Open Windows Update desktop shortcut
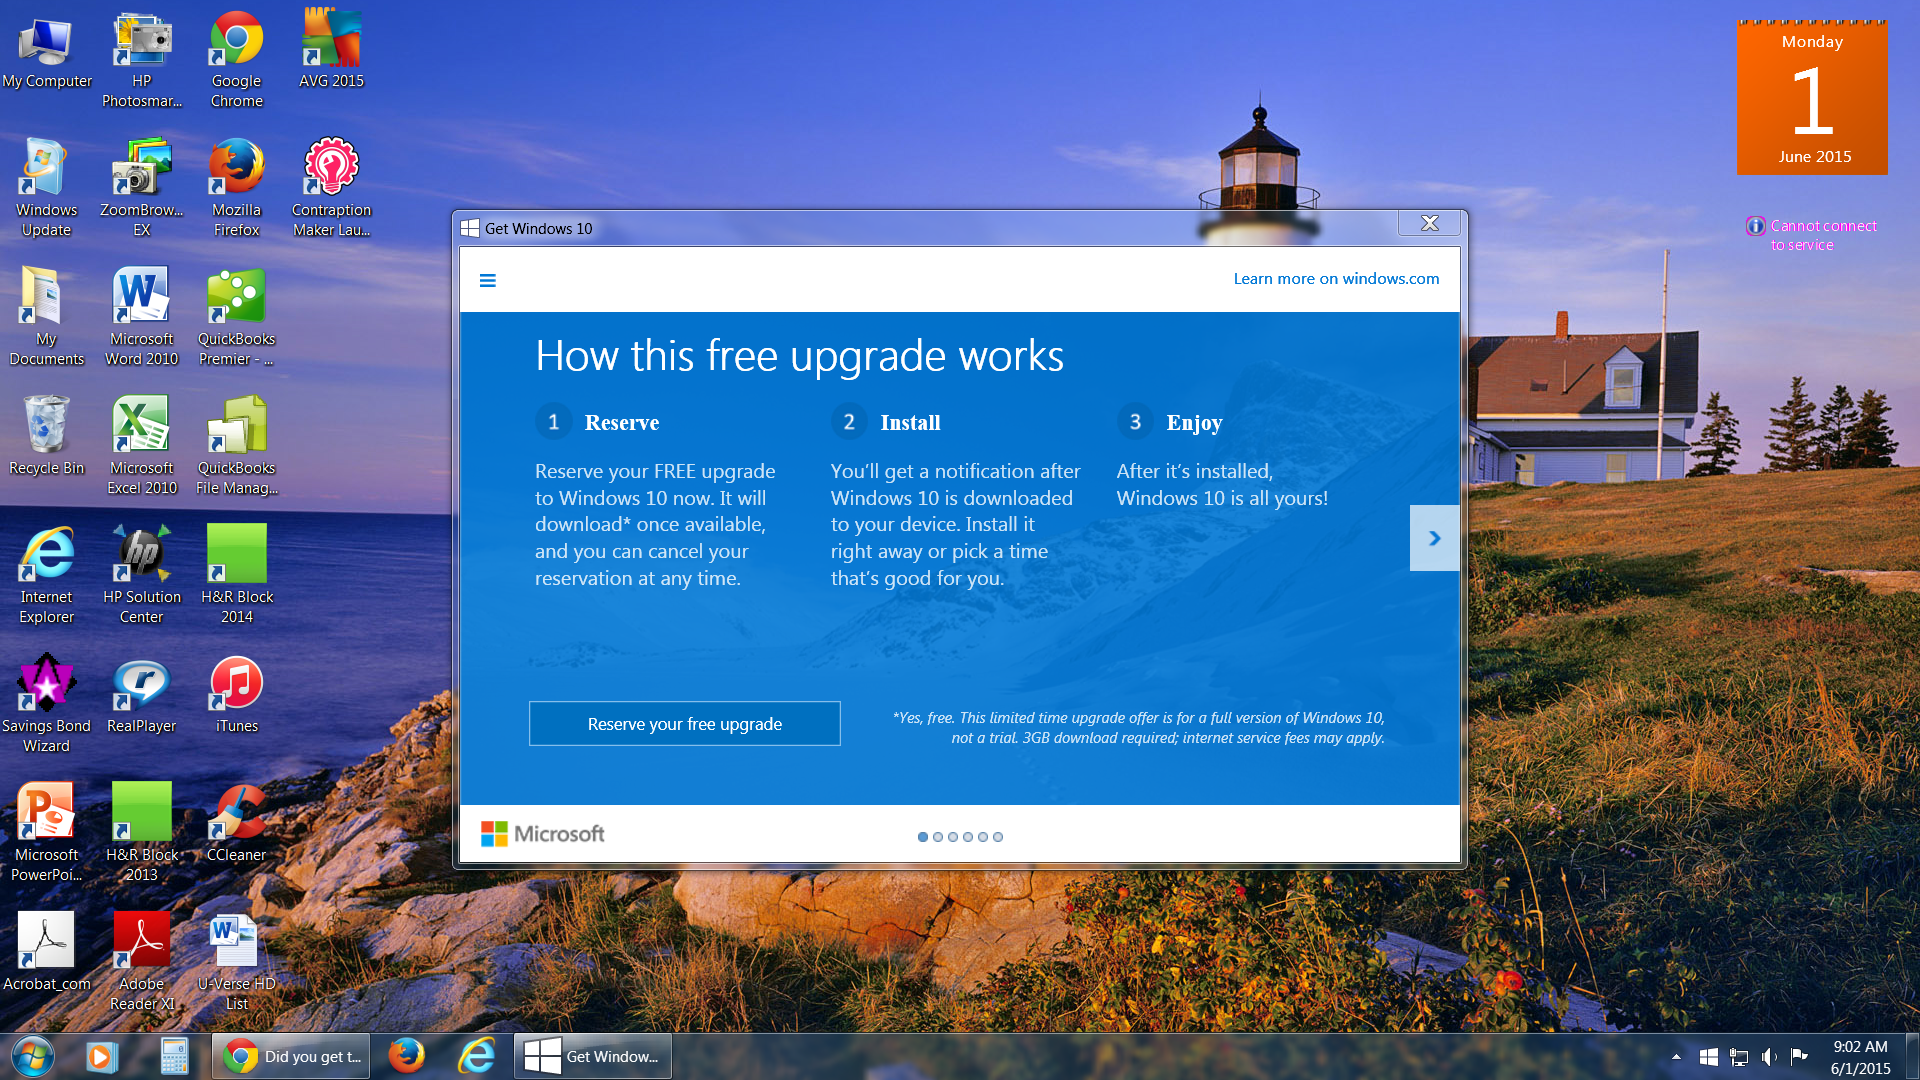 46,188
